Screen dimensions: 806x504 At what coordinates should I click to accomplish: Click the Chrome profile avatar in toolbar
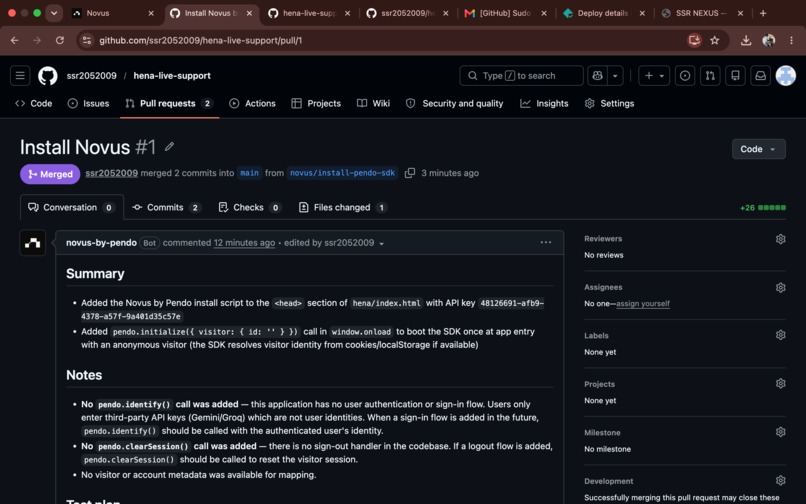click(768, 40)
